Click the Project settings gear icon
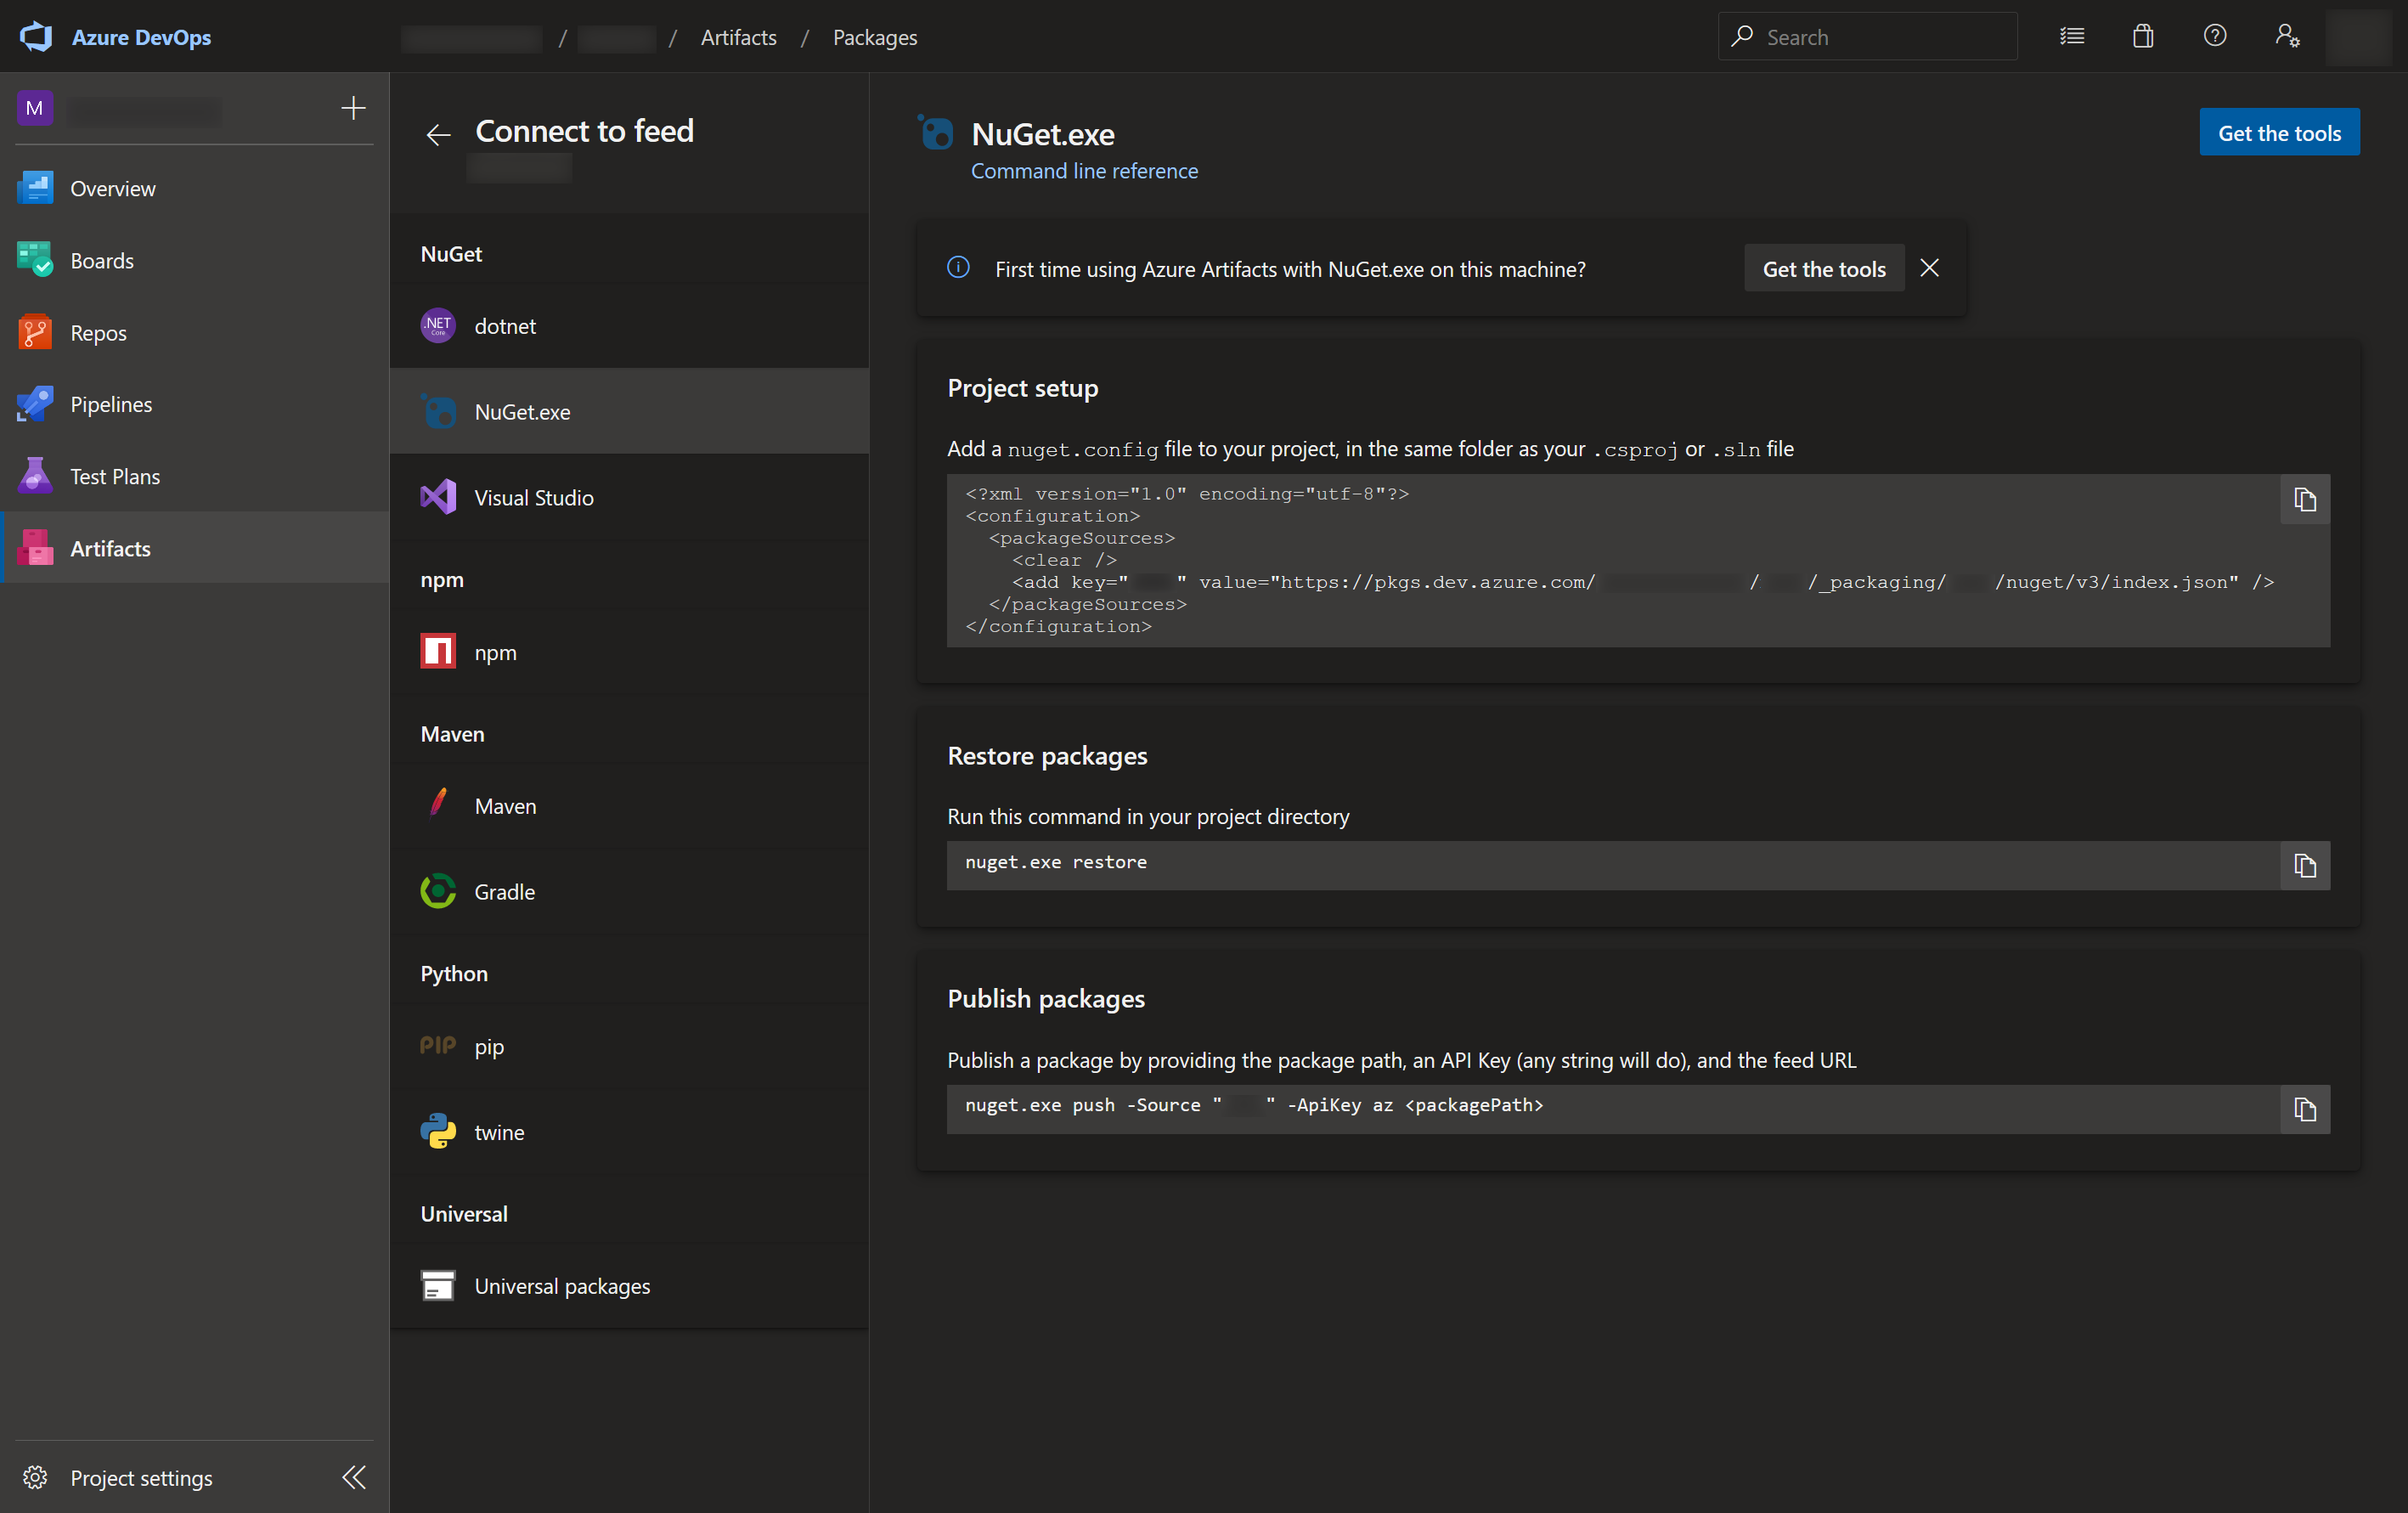This screenshot has width=2408, height=1513. [35, 1477]
